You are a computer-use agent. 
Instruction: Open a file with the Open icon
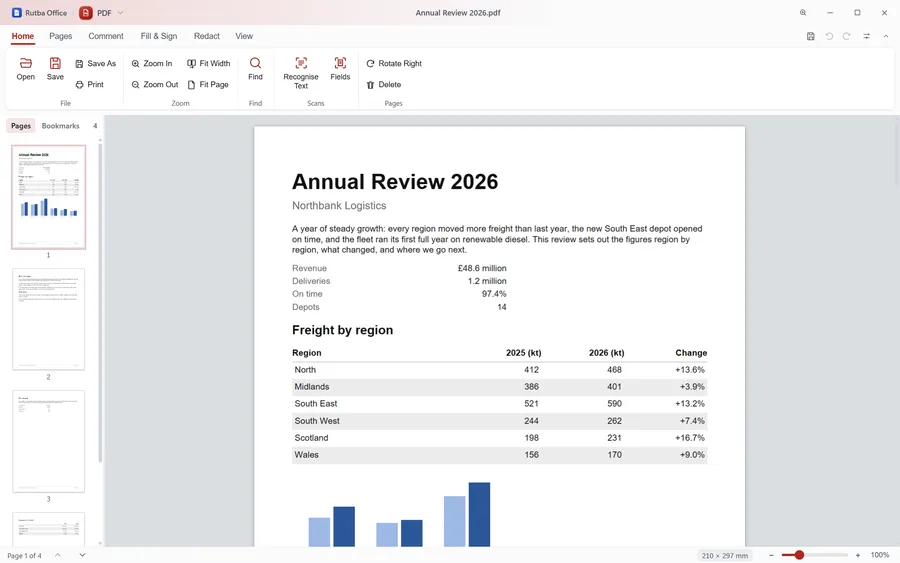(25, 69)
